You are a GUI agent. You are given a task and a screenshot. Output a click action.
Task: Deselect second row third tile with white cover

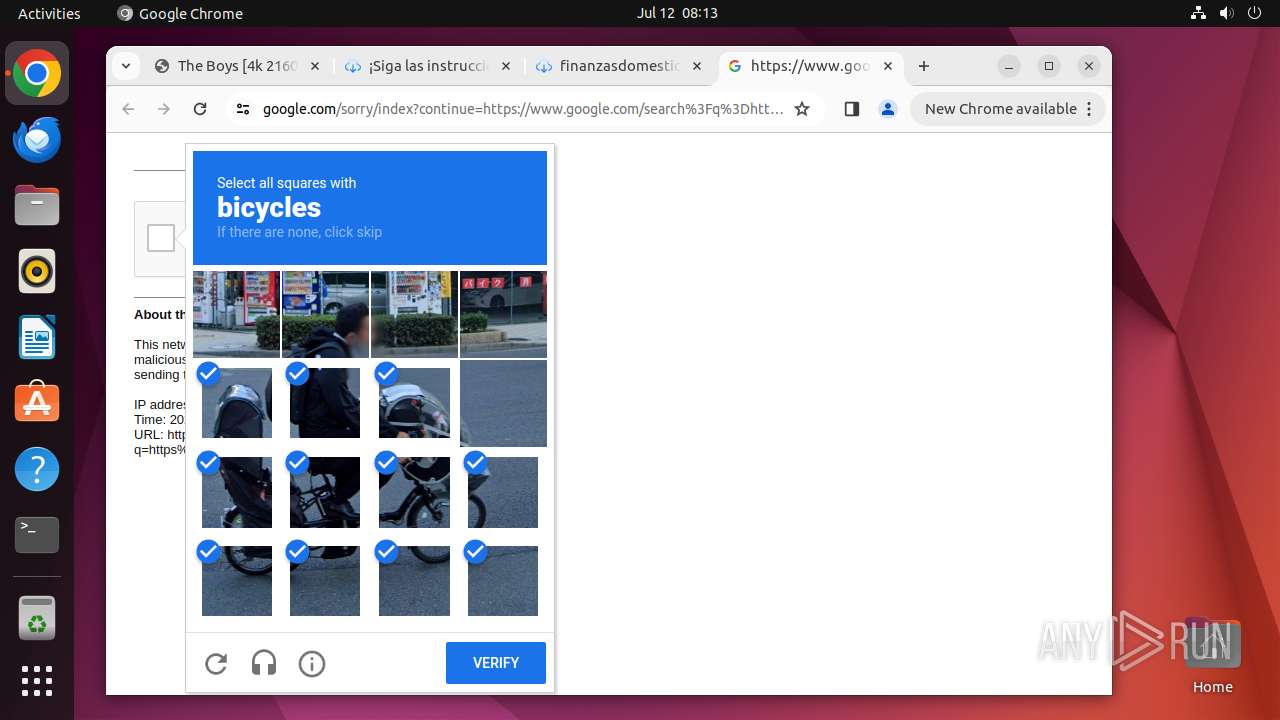coord(414,403)
